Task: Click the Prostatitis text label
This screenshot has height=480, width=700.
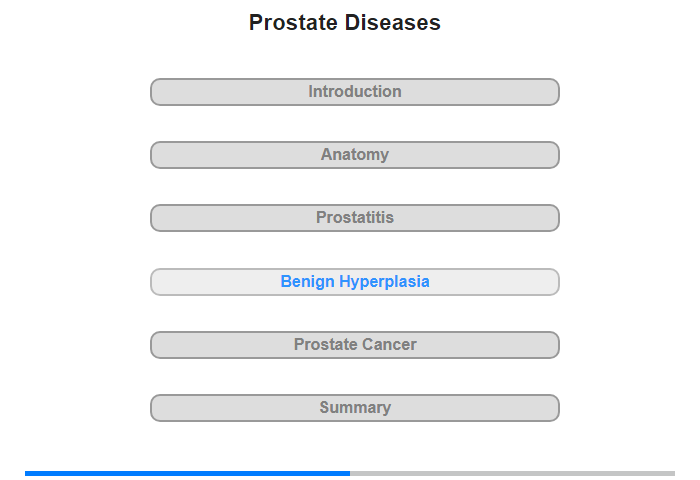Action: tap(355, 217)
